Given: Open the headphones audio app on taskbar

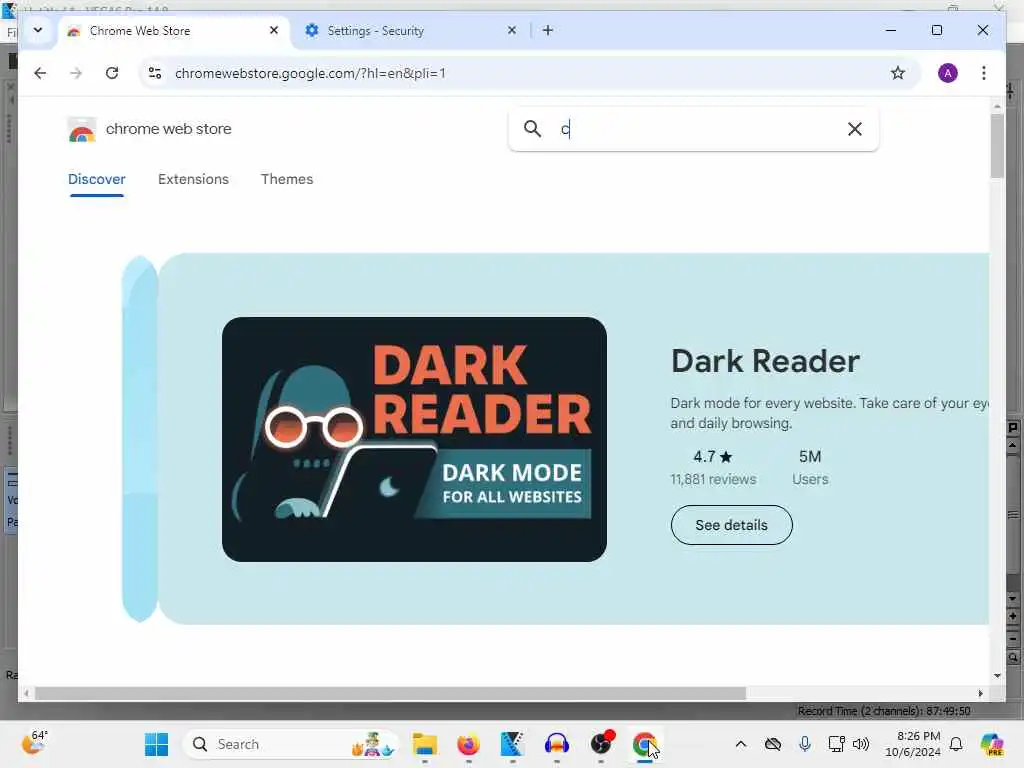Looking at the screenshot, I should (556, 744).
